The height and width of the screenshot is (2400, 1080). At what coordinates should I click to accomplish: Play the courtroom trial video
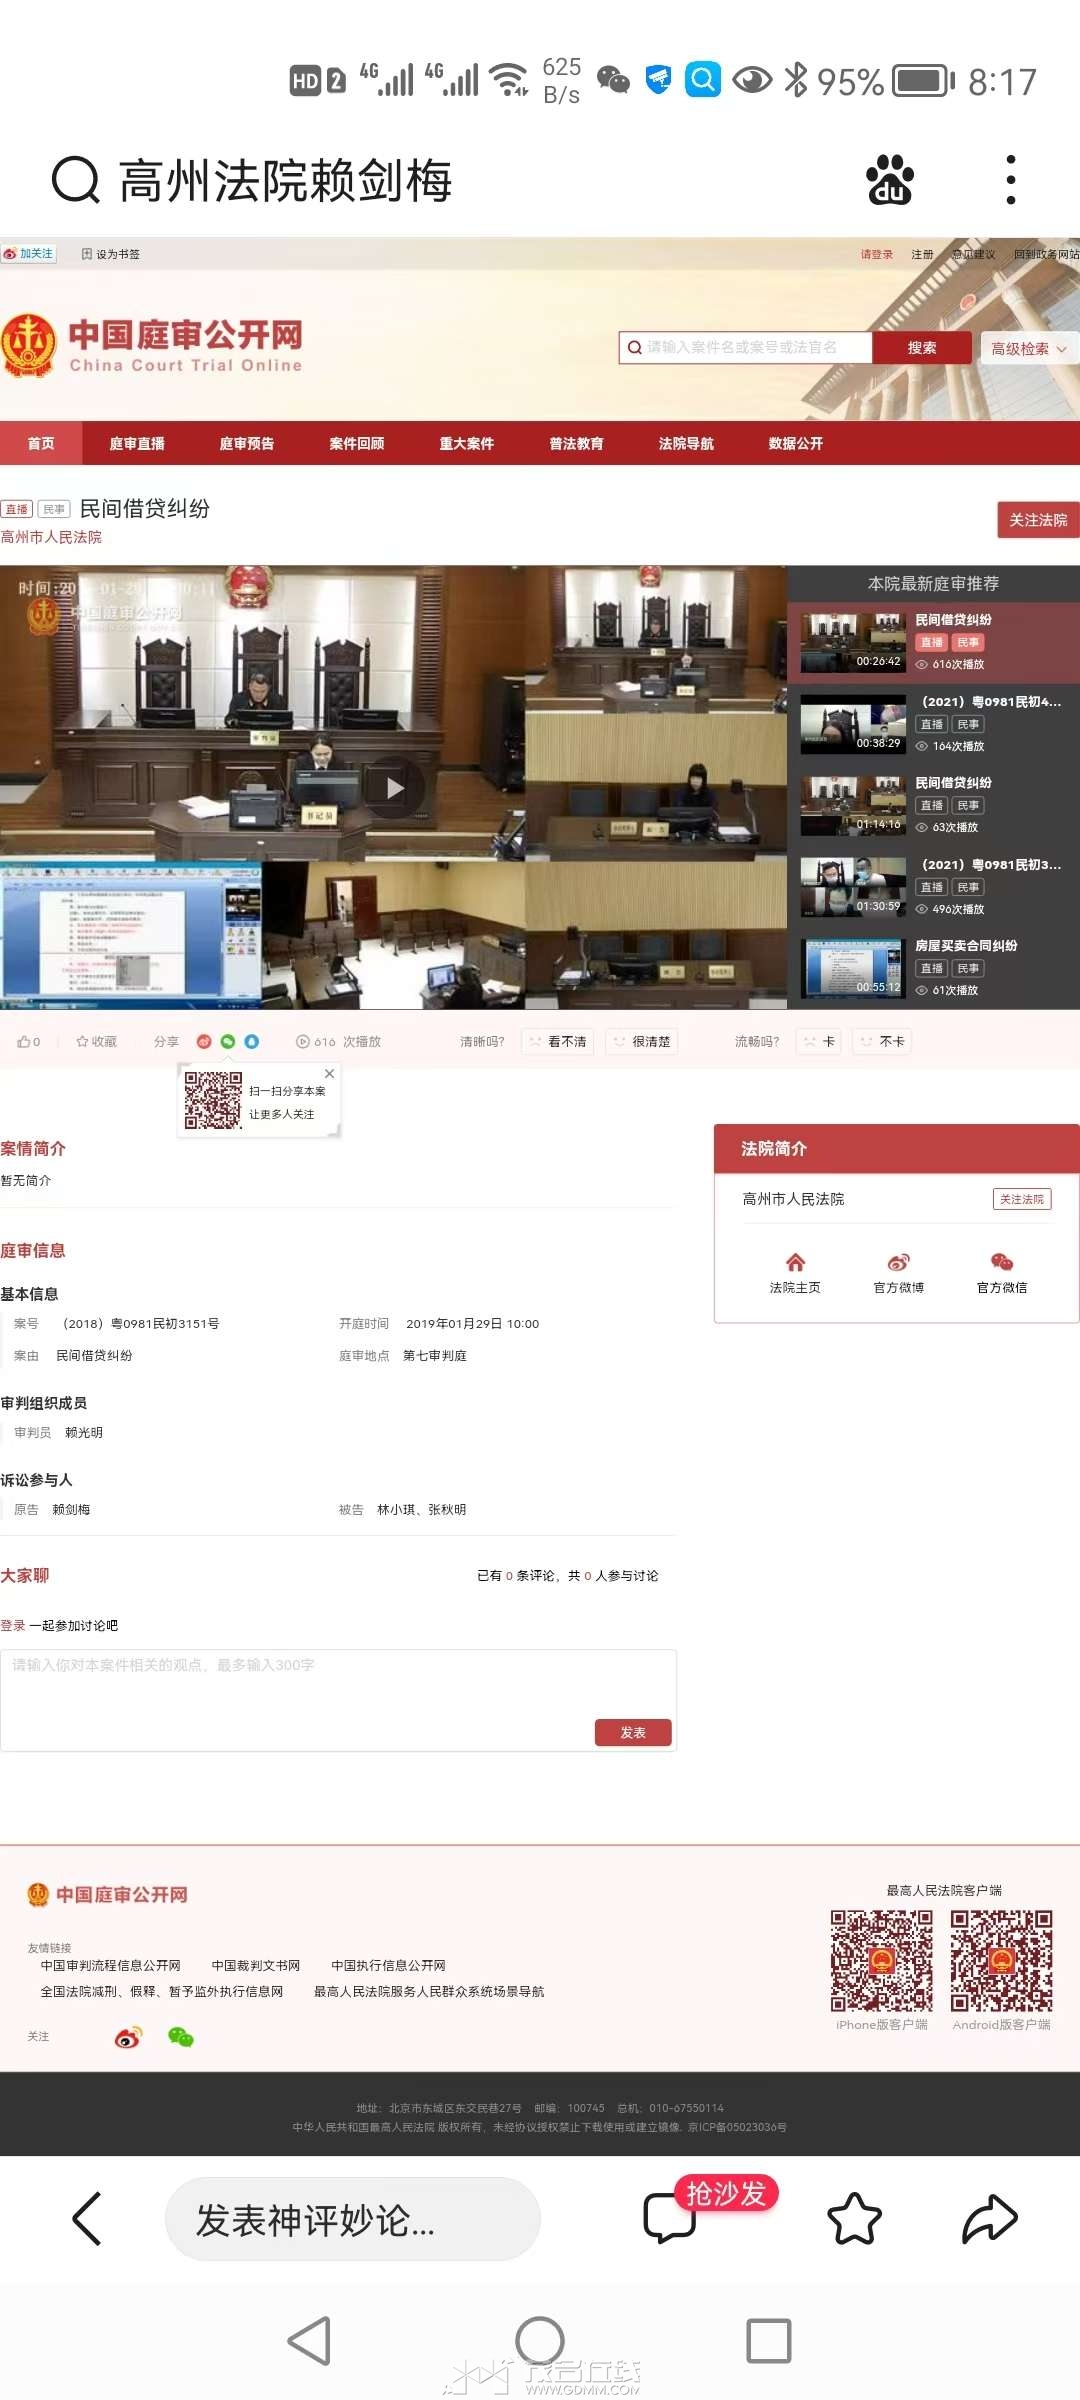pos(394,788)
